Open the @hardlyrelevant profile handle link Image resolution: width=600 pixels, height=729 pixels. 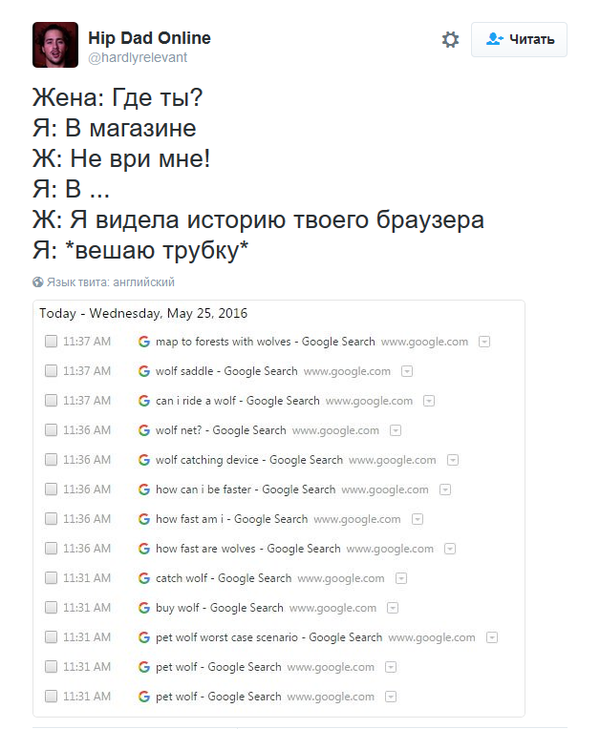pos(137,58)
